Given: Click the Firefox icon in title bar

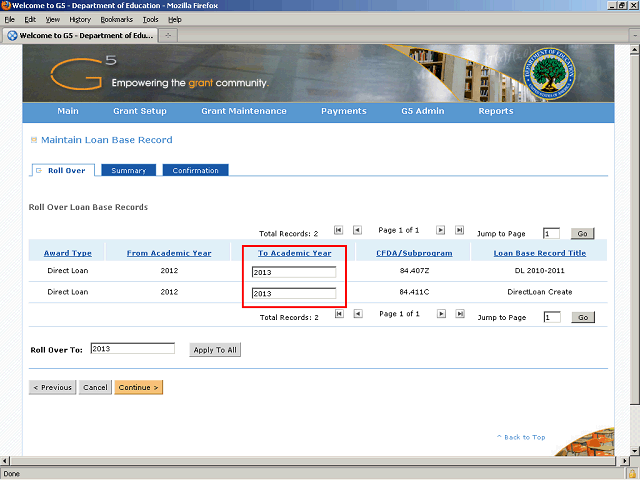Looking at the screenshot, I should (5, 5).
